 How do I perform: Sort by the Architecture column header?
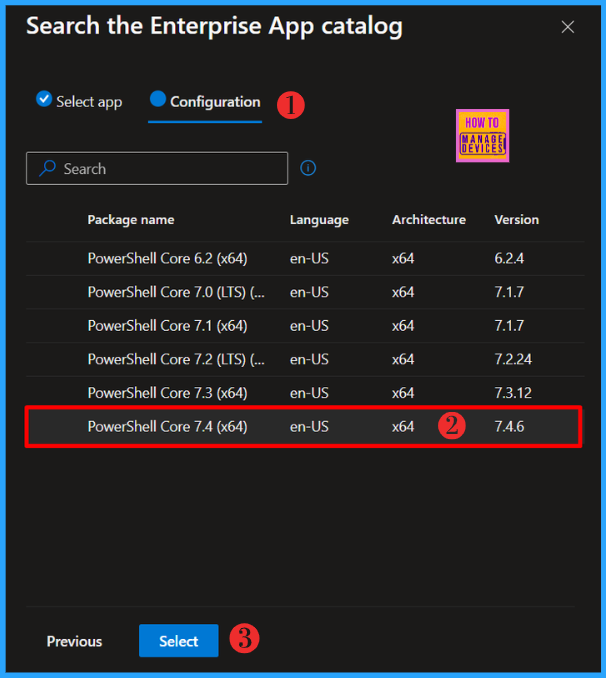tap(429, 220)
